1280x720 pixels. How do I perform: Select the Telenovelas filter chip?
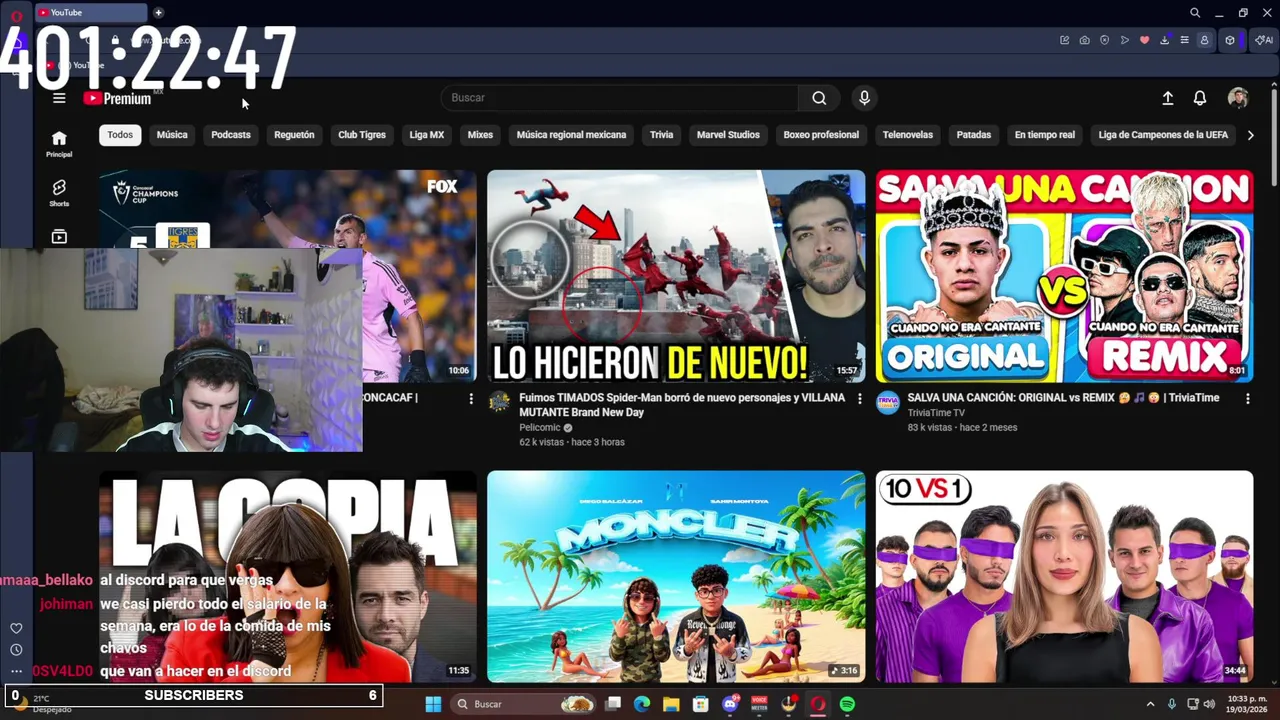tap(908, 135)
